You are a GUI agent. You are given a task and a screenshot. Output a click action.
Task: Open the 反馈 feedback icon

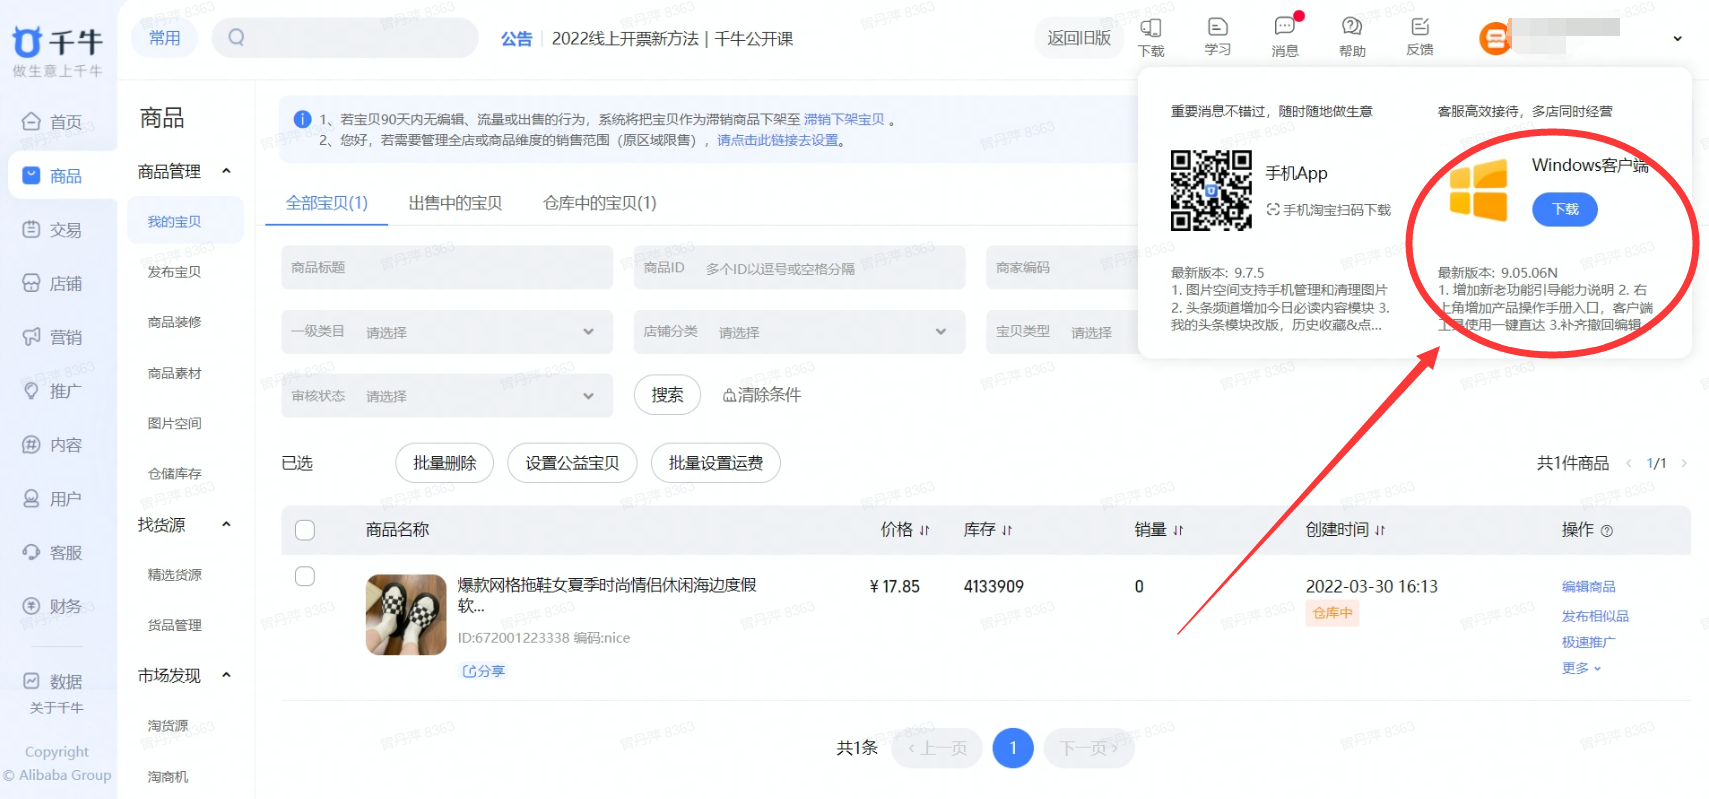click(x=1420, y=27)
